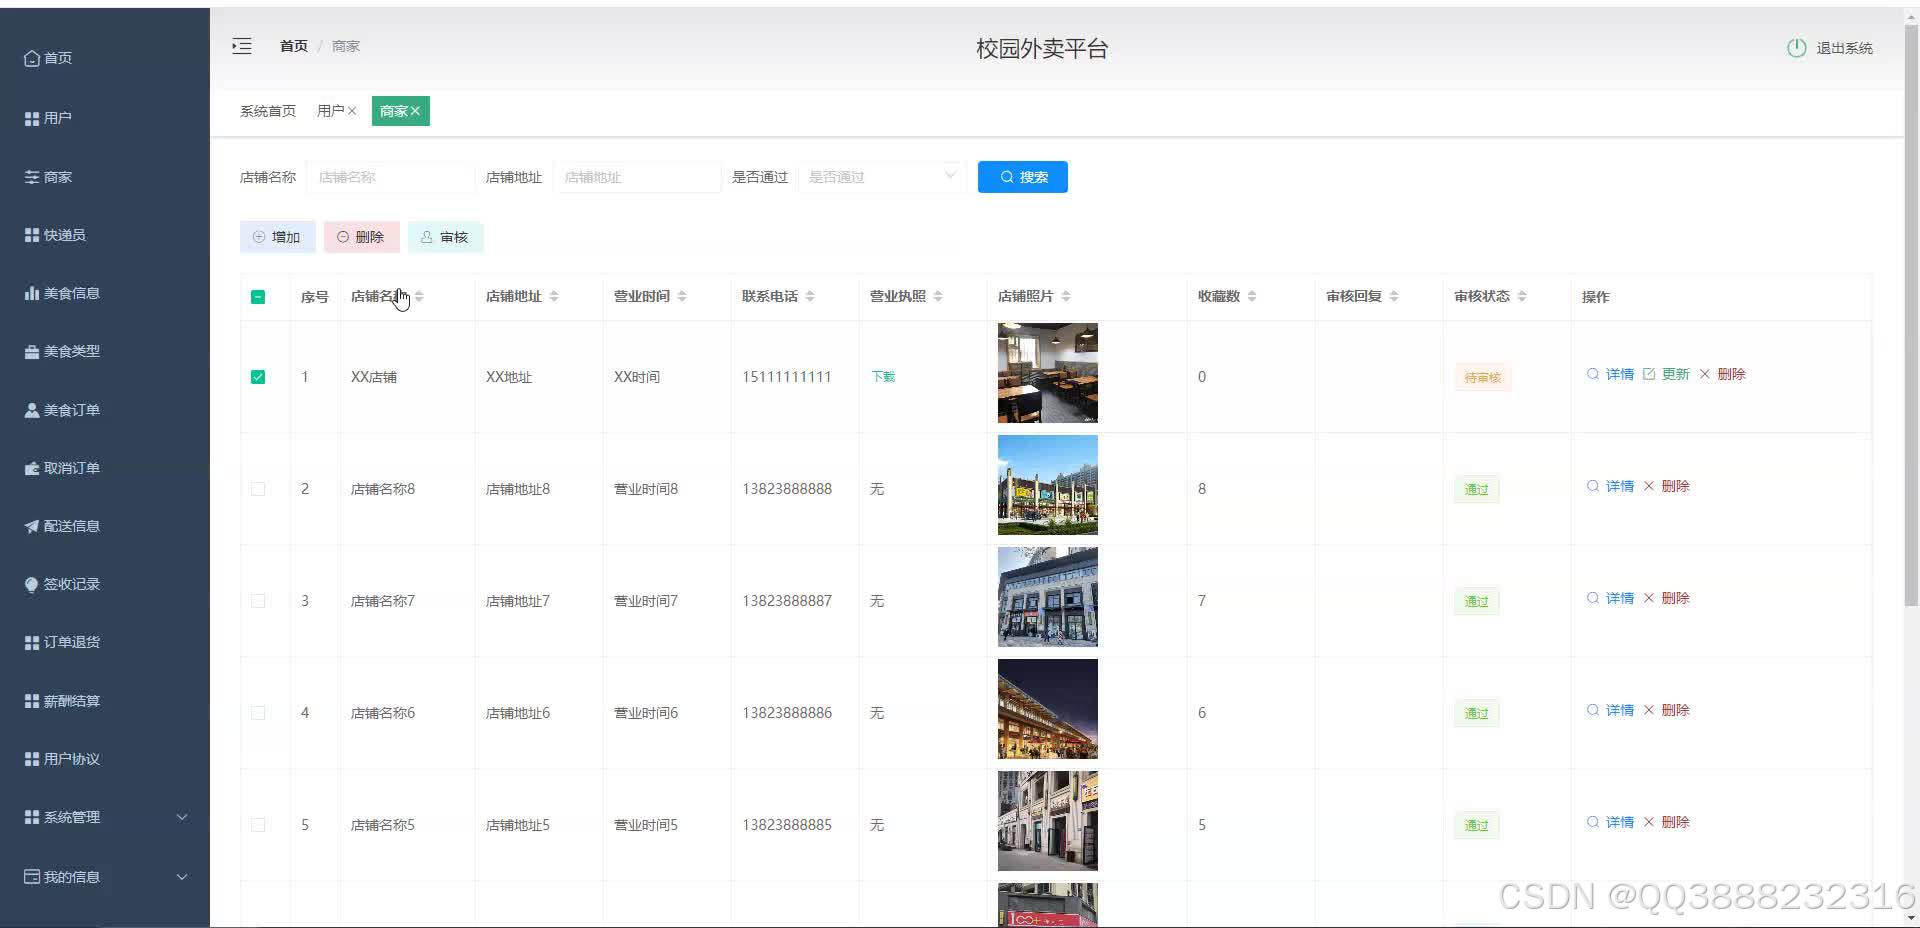
Task: Toggle the sidebar collapse icon
Action: tap(242, 46)
